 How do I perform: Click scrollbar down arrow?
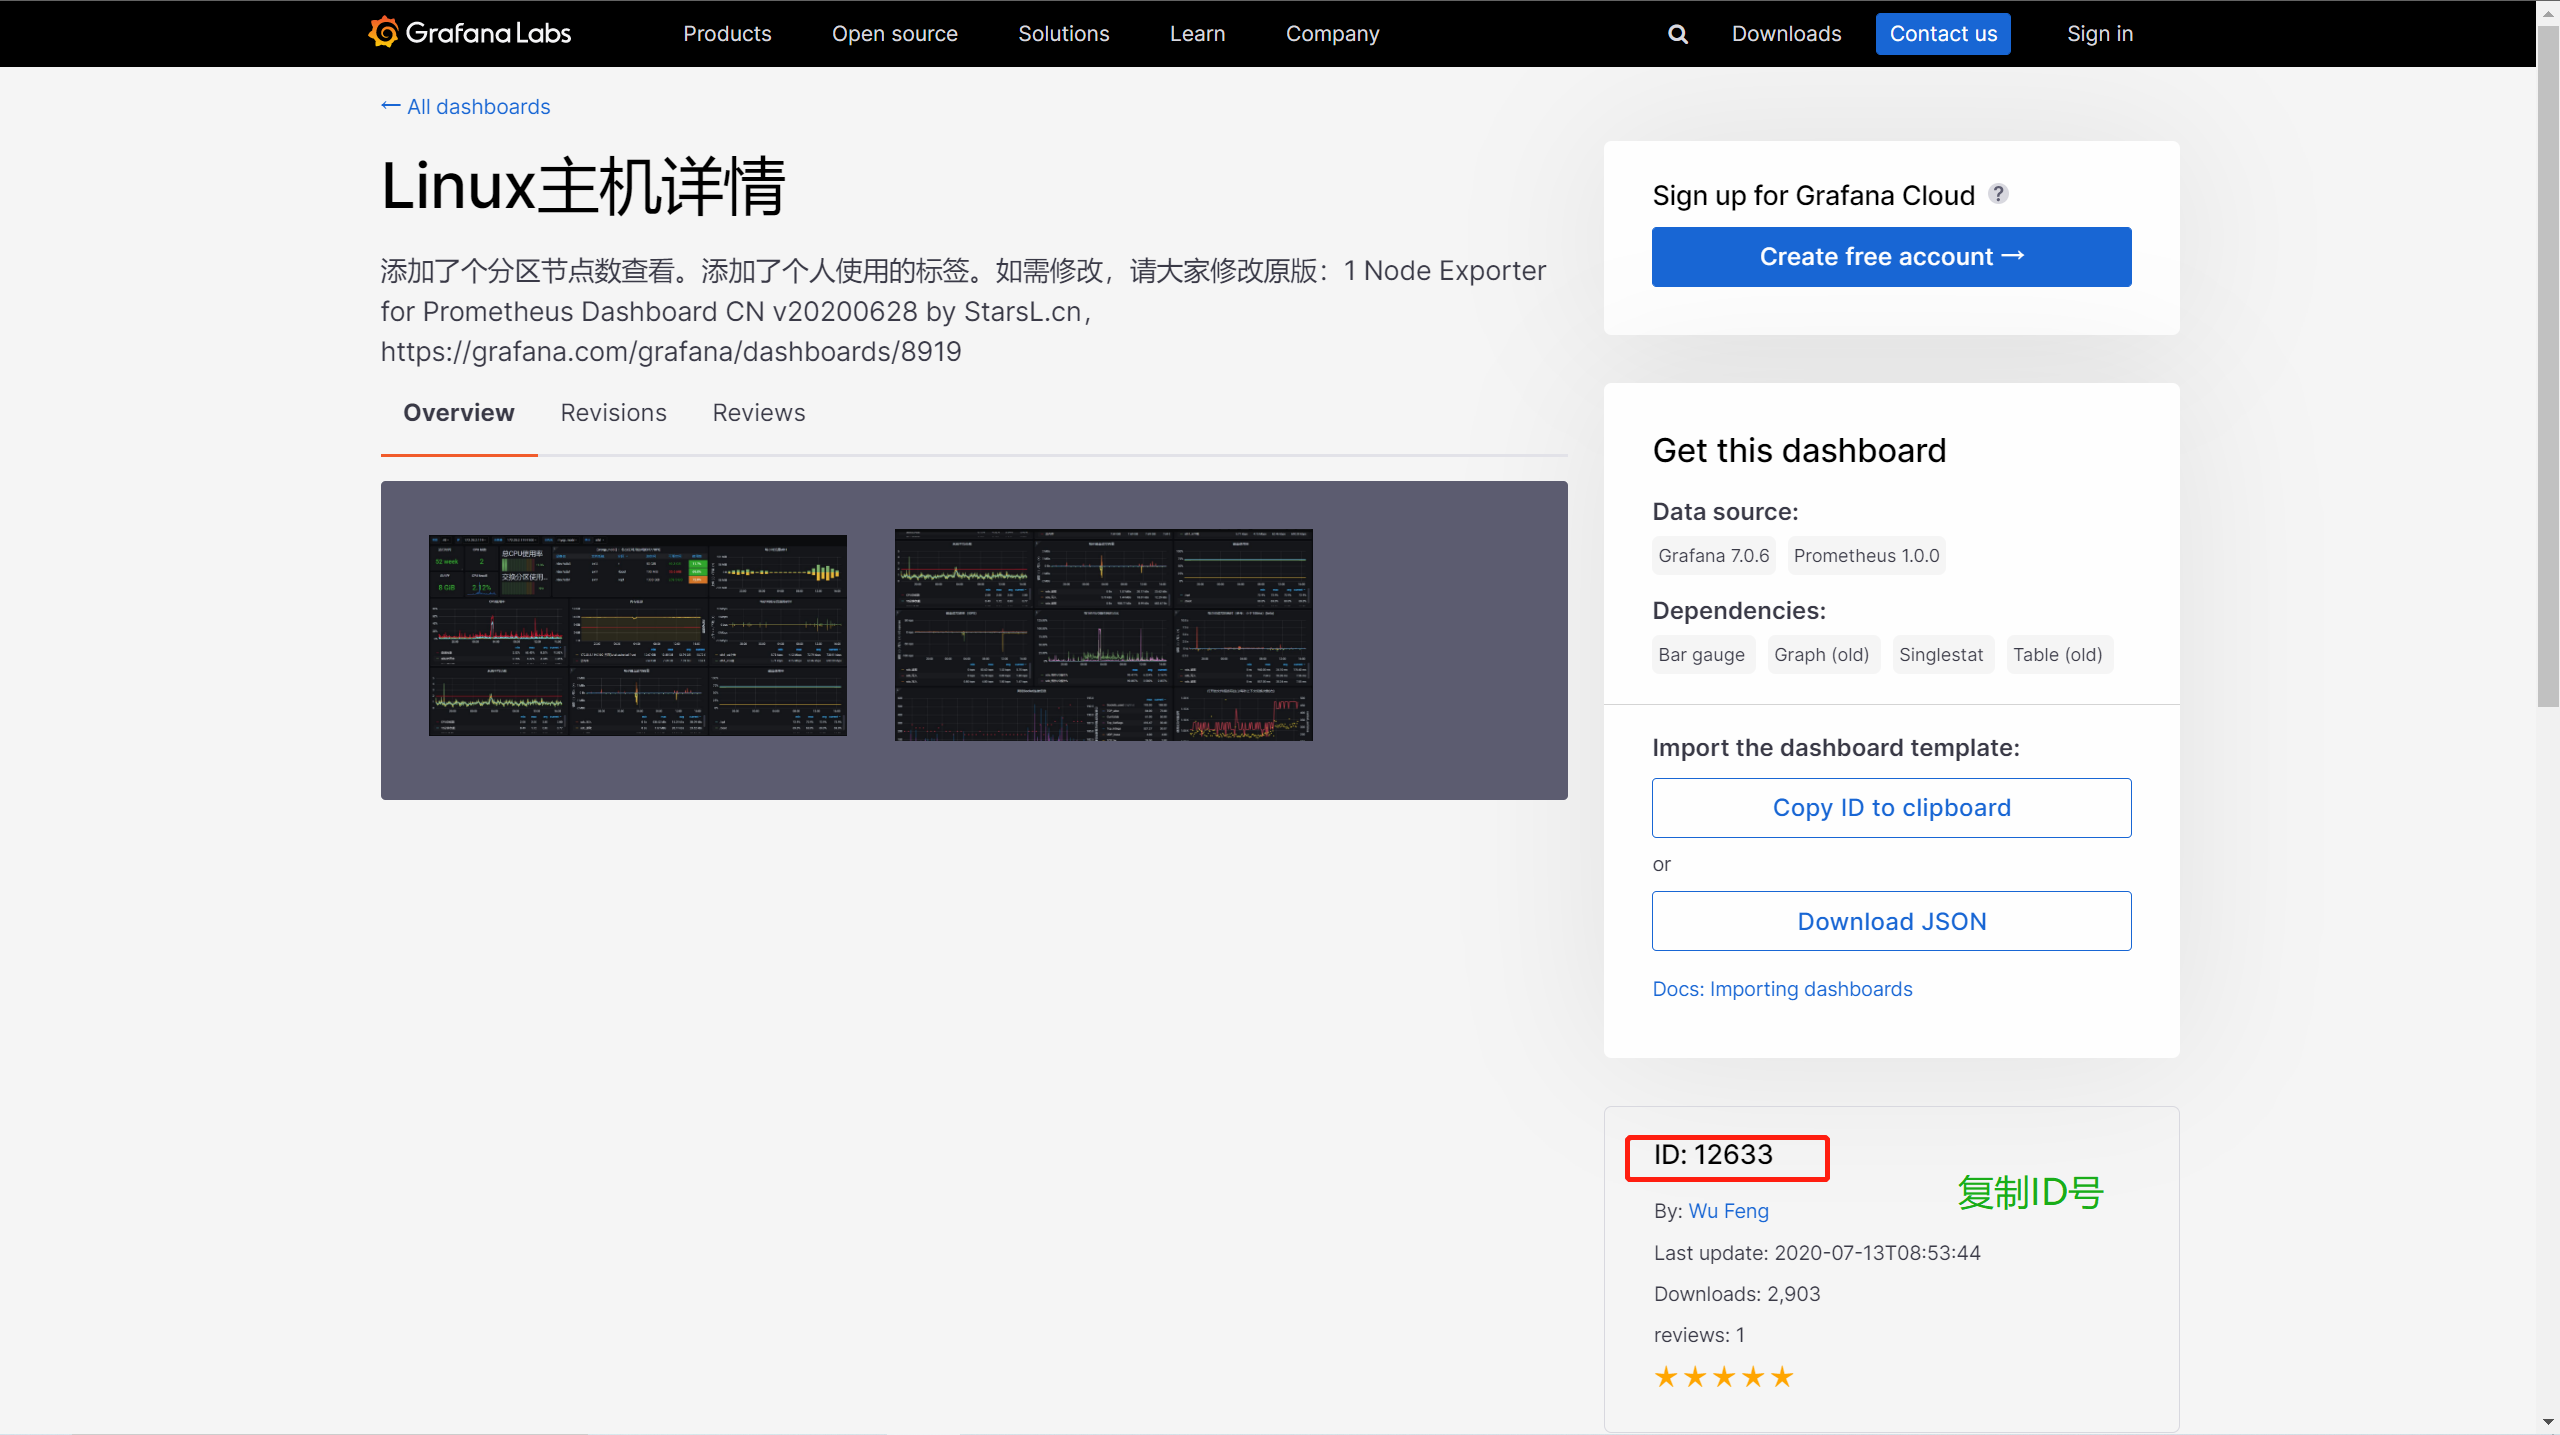(2547, 1422)
